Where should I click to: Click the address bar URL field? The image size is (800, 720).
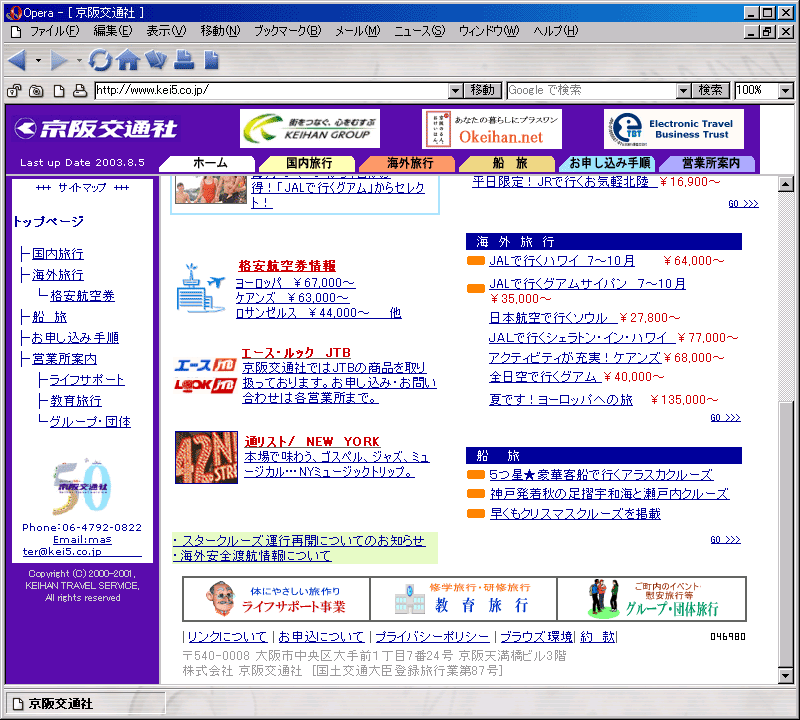click(x=272, y=91)
